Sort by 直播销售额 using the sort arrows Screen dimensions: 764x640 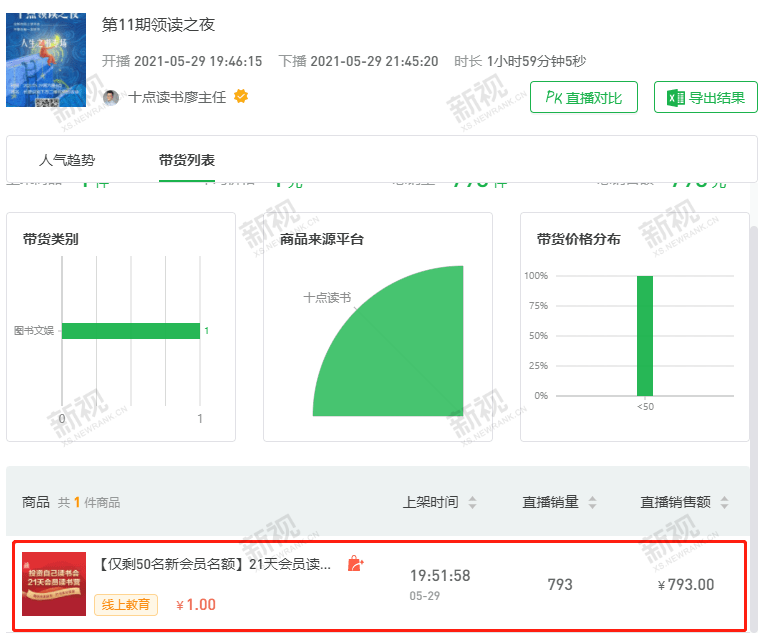(x=724, y=502)
